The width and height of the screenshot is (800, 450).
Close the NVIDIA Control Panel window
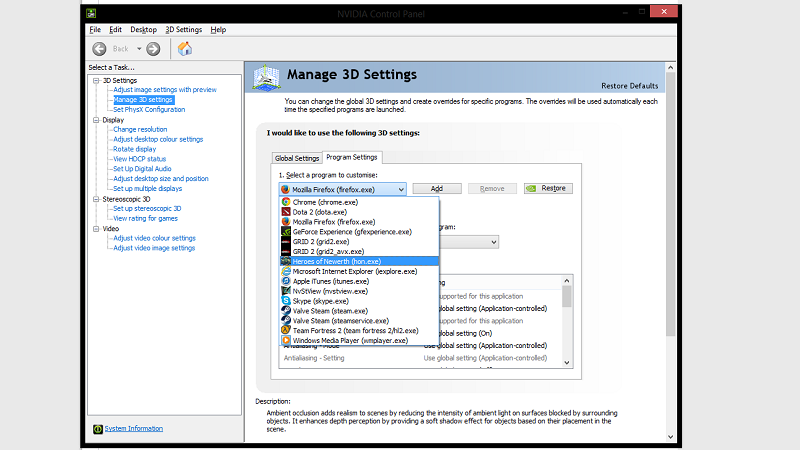[x=664, y=11]
